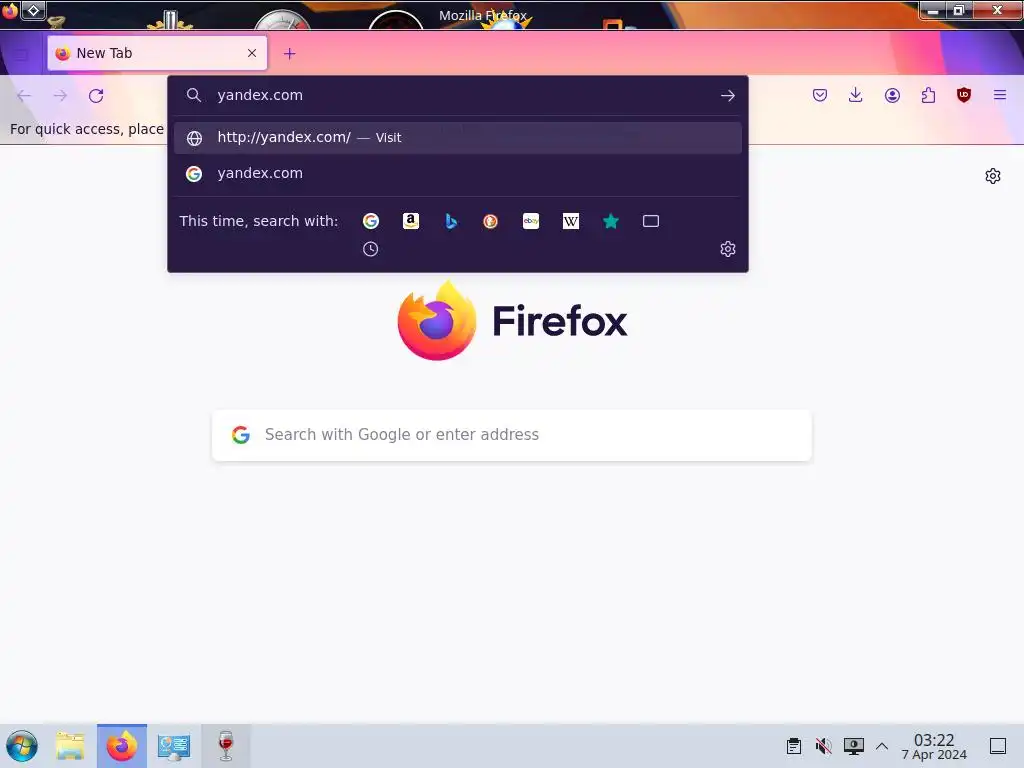Click the Go arrow in address bar
1024x768 pixels.
click(728, 96)
